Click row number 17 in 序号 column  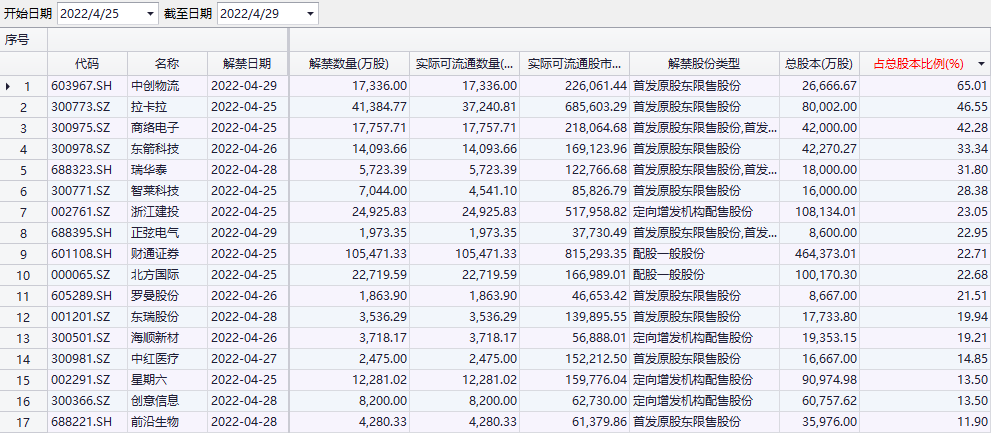24,422
